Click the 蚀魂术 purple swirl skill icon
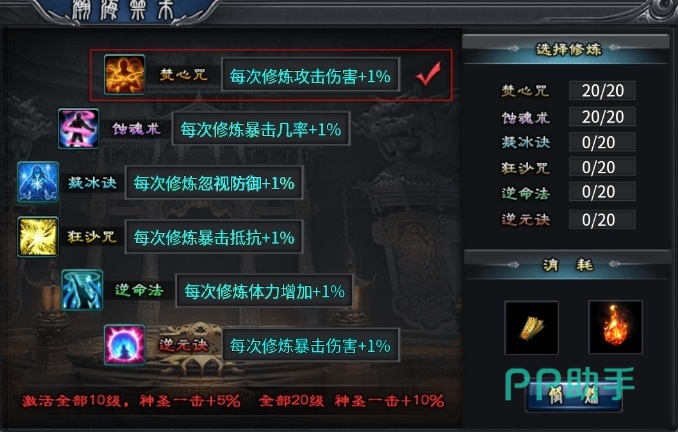 point(78,128)
